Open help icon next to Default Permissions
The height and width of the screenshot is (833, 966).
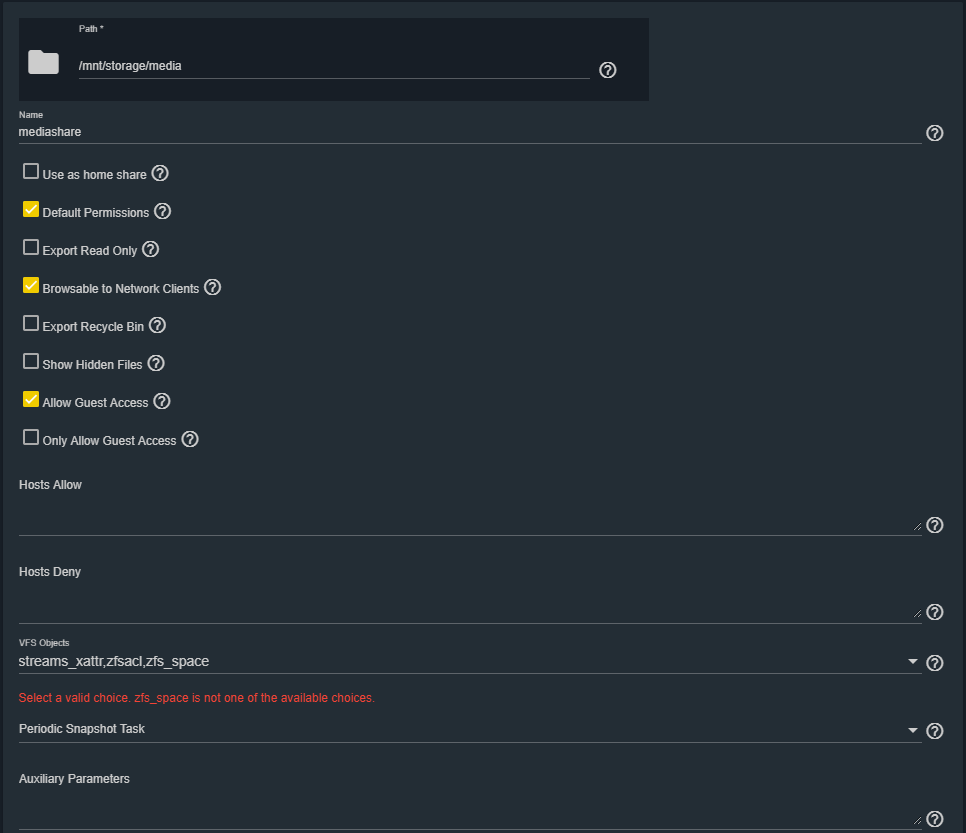[x=162, y=211]
